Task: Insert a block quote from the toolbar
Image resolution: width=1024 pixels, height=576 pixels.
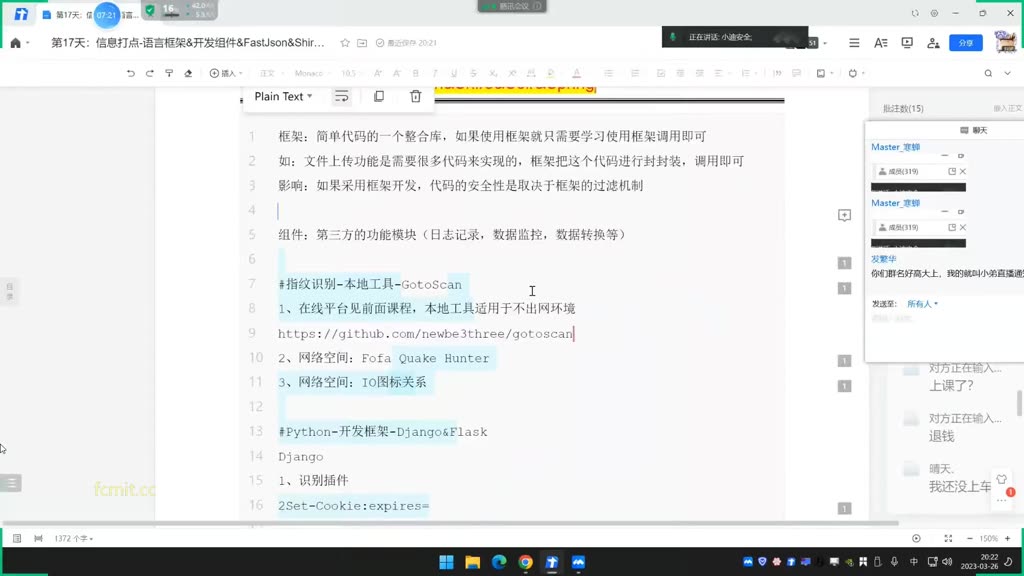Action: point(777,73)
